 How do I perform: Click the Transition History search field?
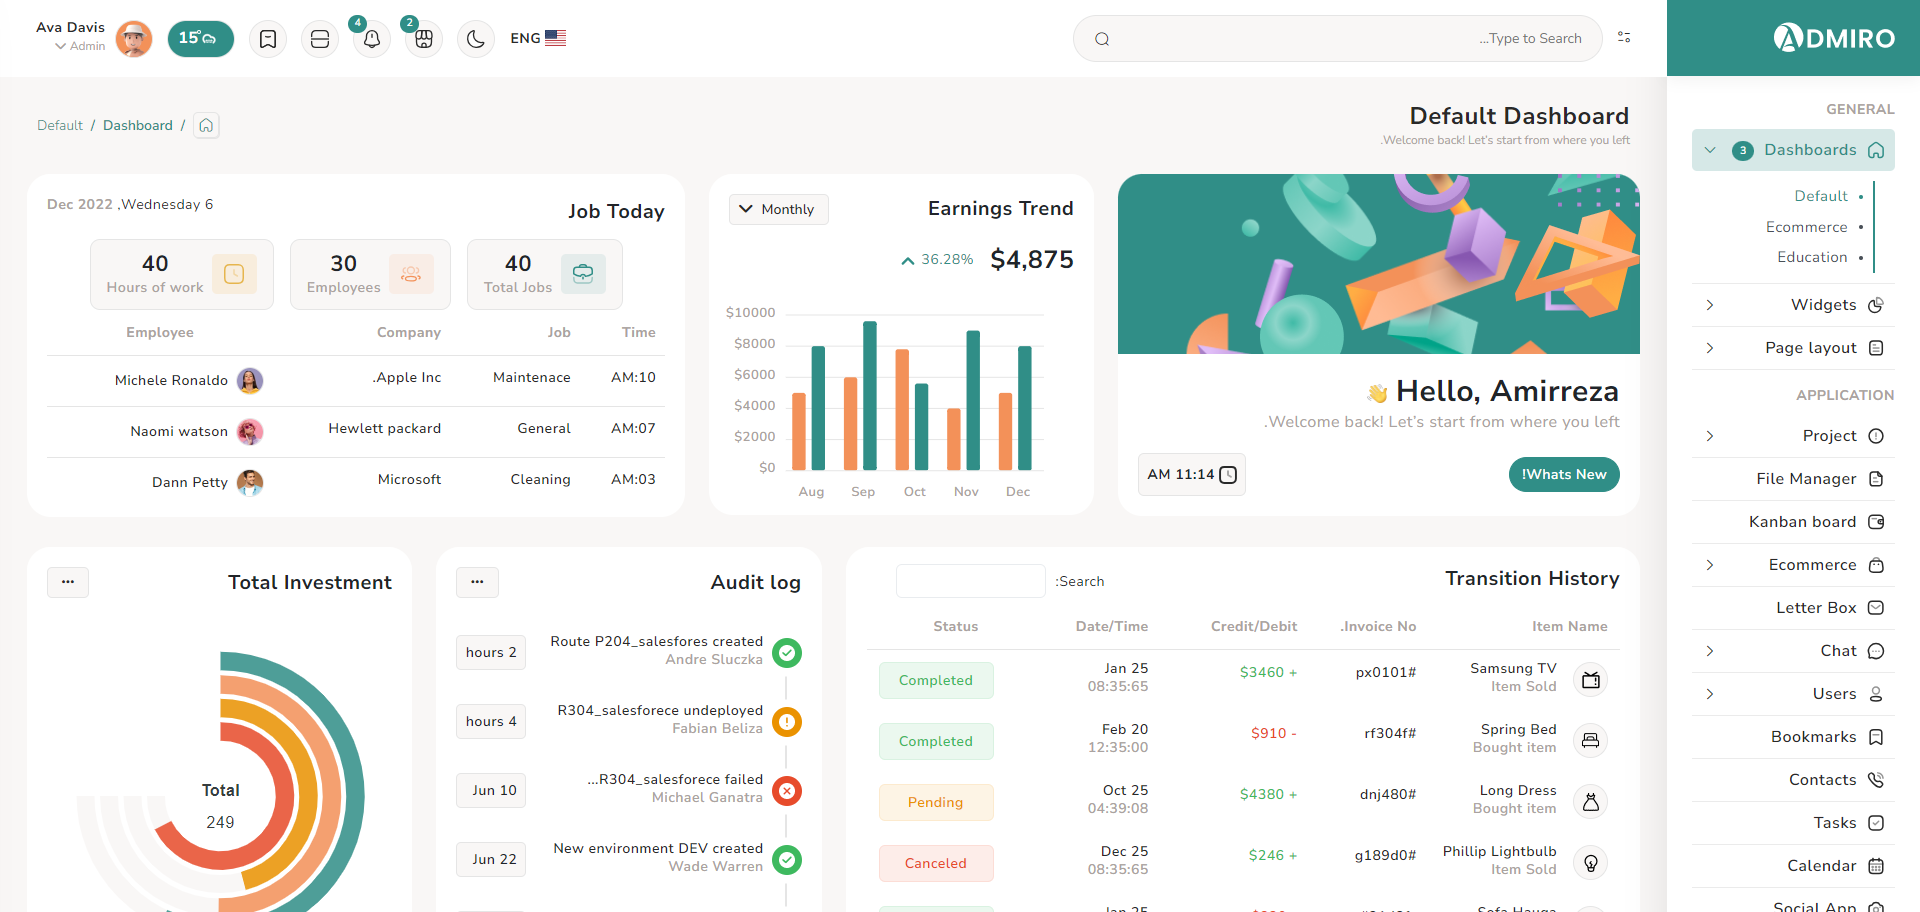pos(970,581)
